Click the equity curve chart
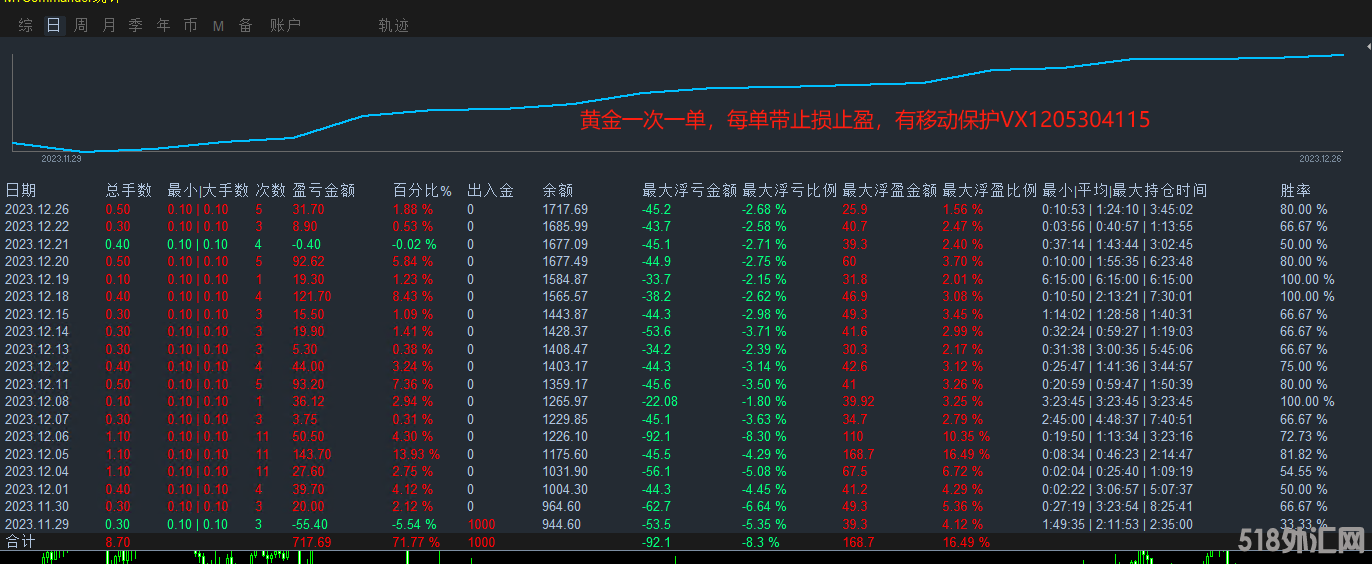This screenshot has width=1372, height=564. [x=680, y=105]
